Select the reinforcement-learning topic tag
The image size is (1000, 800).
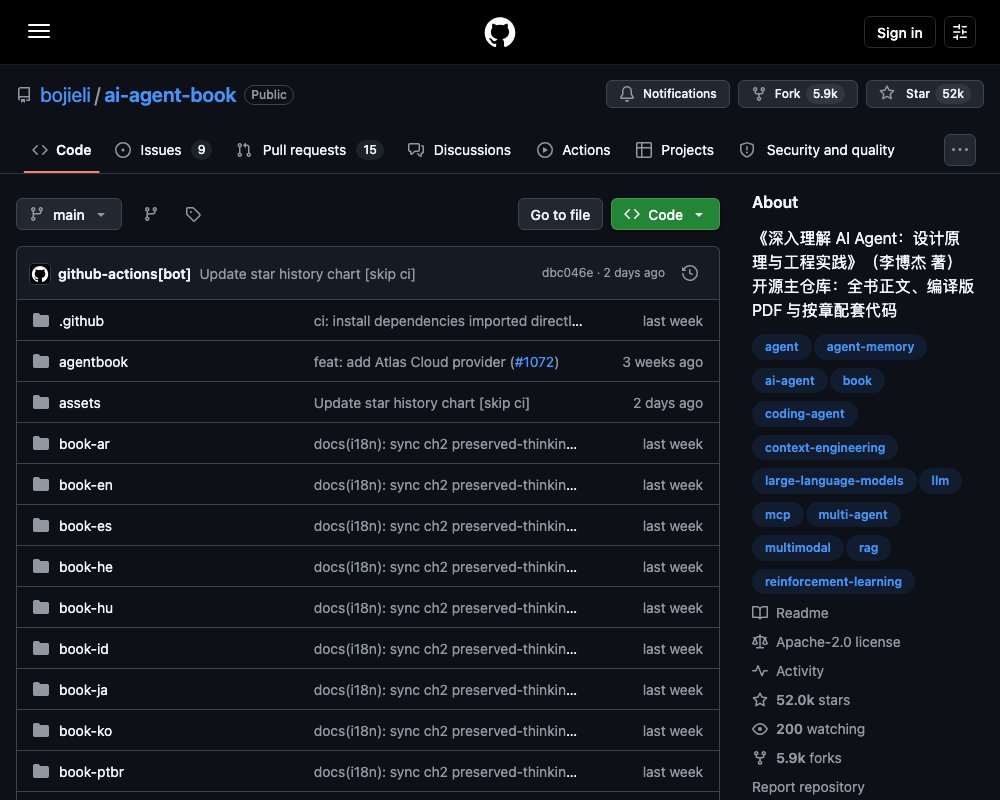(833, 581)
